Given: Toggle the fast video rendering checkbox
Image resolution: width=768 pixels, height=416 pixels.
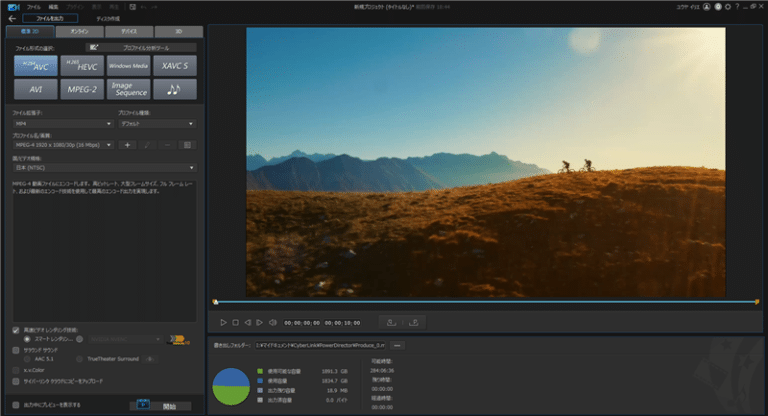Looking at the screenshot, I should point(16,330).
